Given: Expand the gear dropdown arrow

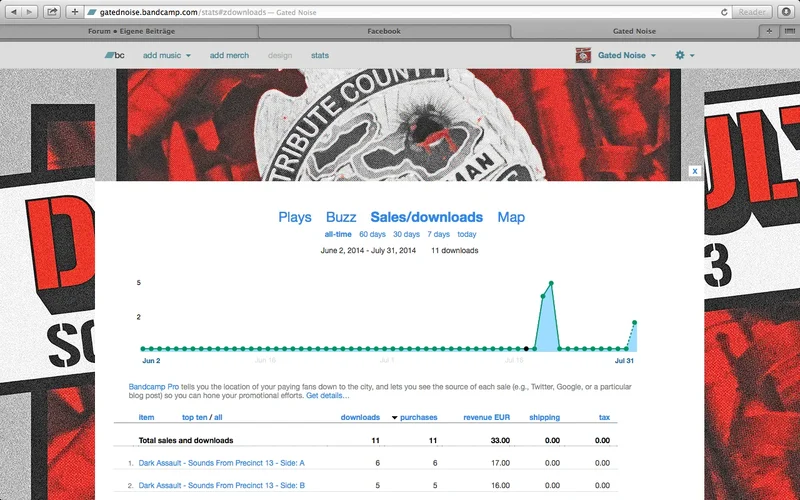Looking at the screenshot, I should click(x=692, y=56).
